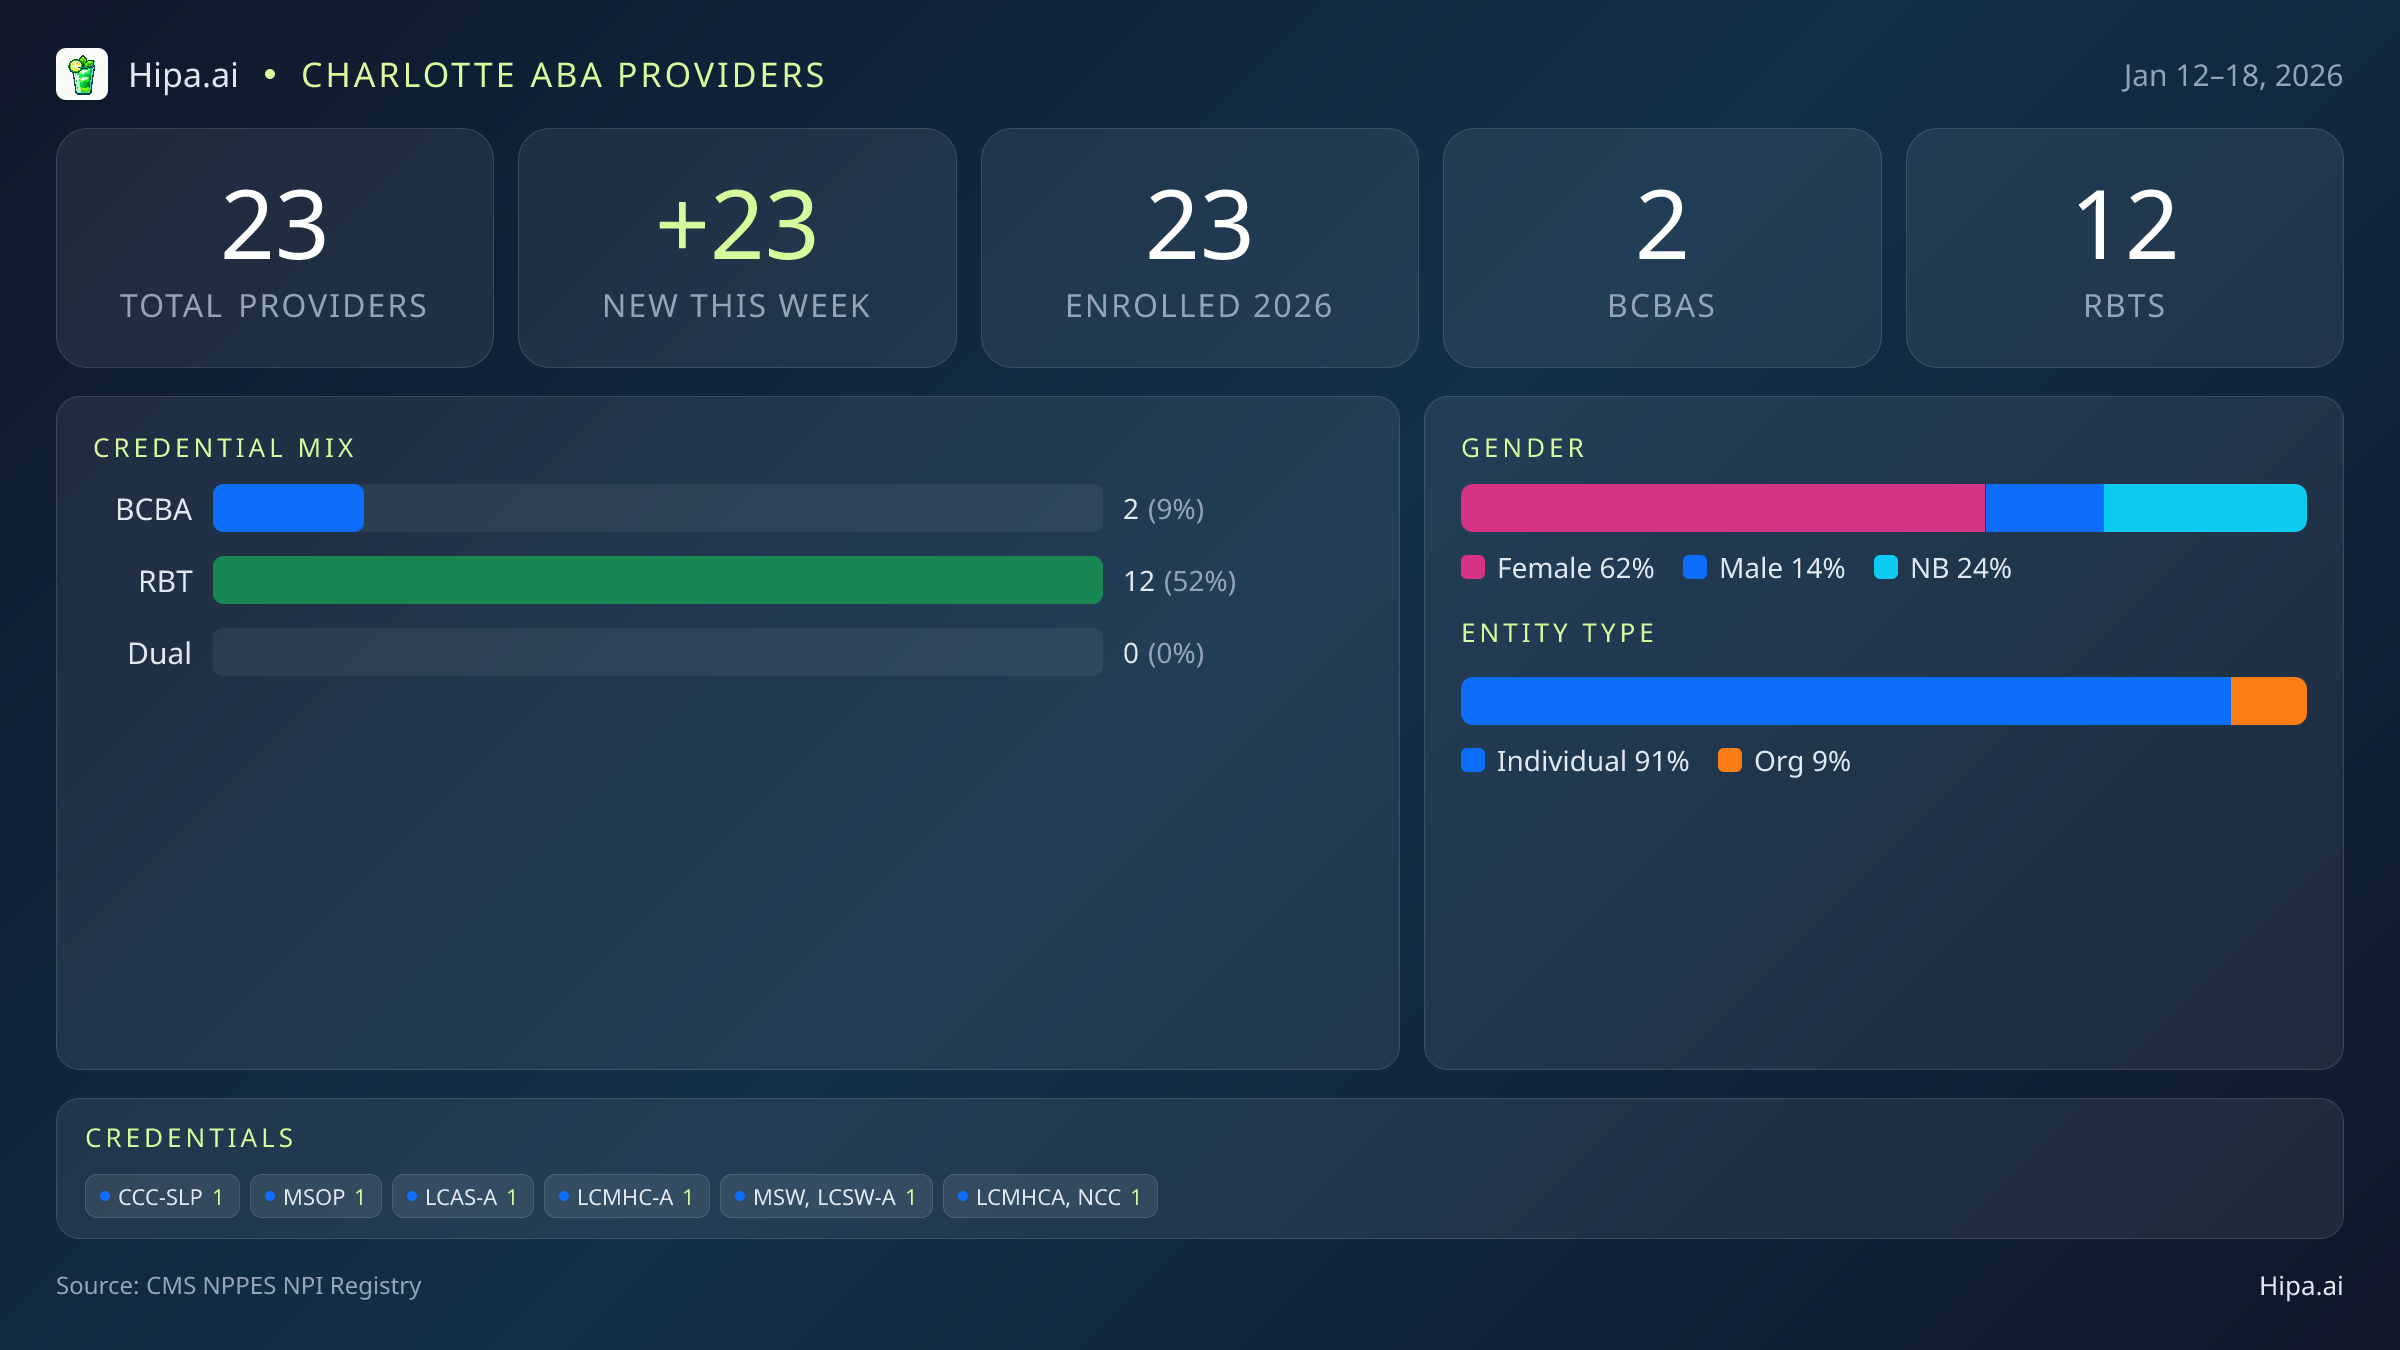Select the Female legend color dot
2400x1350 pixels.
[x=1474, y=568]
